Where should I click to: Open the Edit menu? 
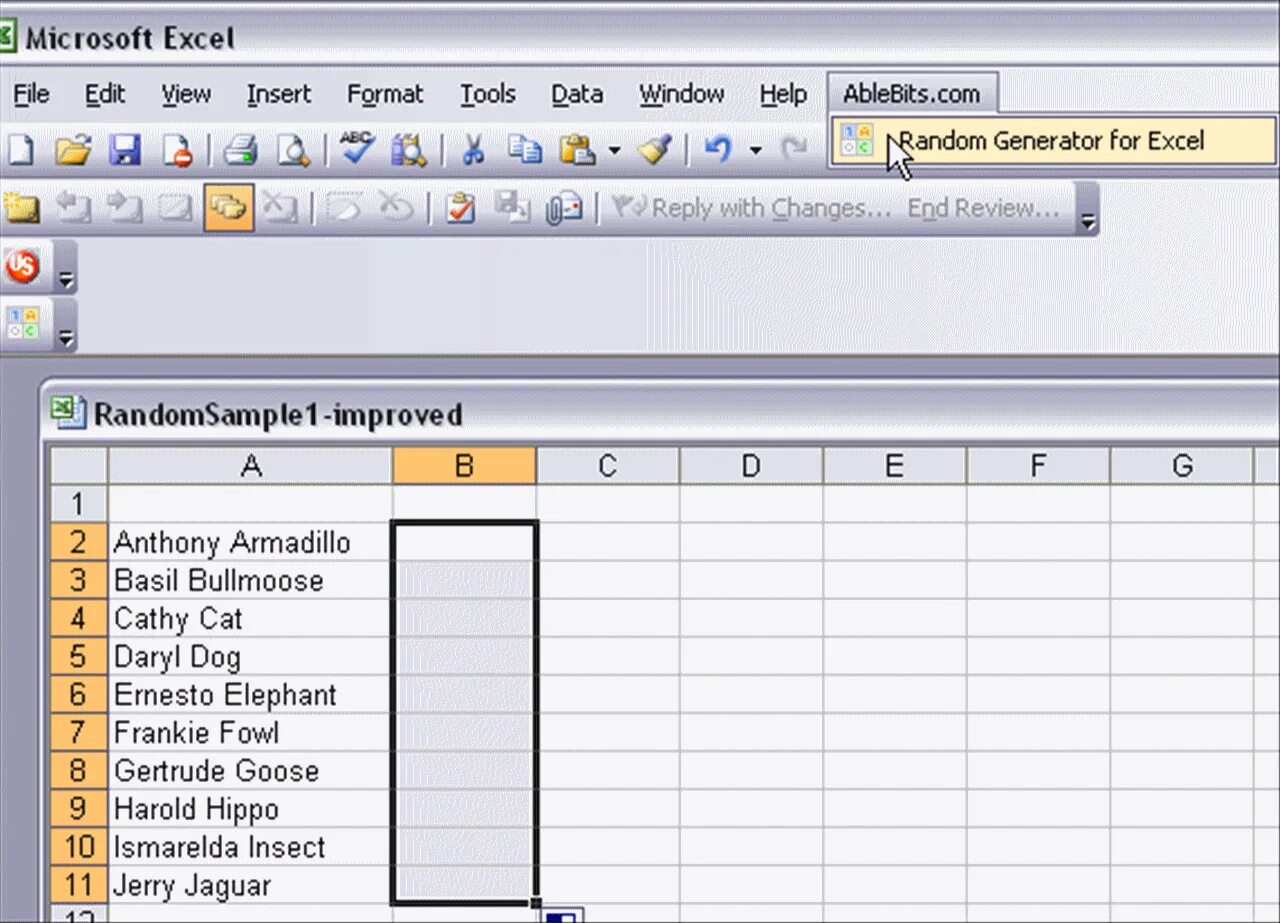105,94
